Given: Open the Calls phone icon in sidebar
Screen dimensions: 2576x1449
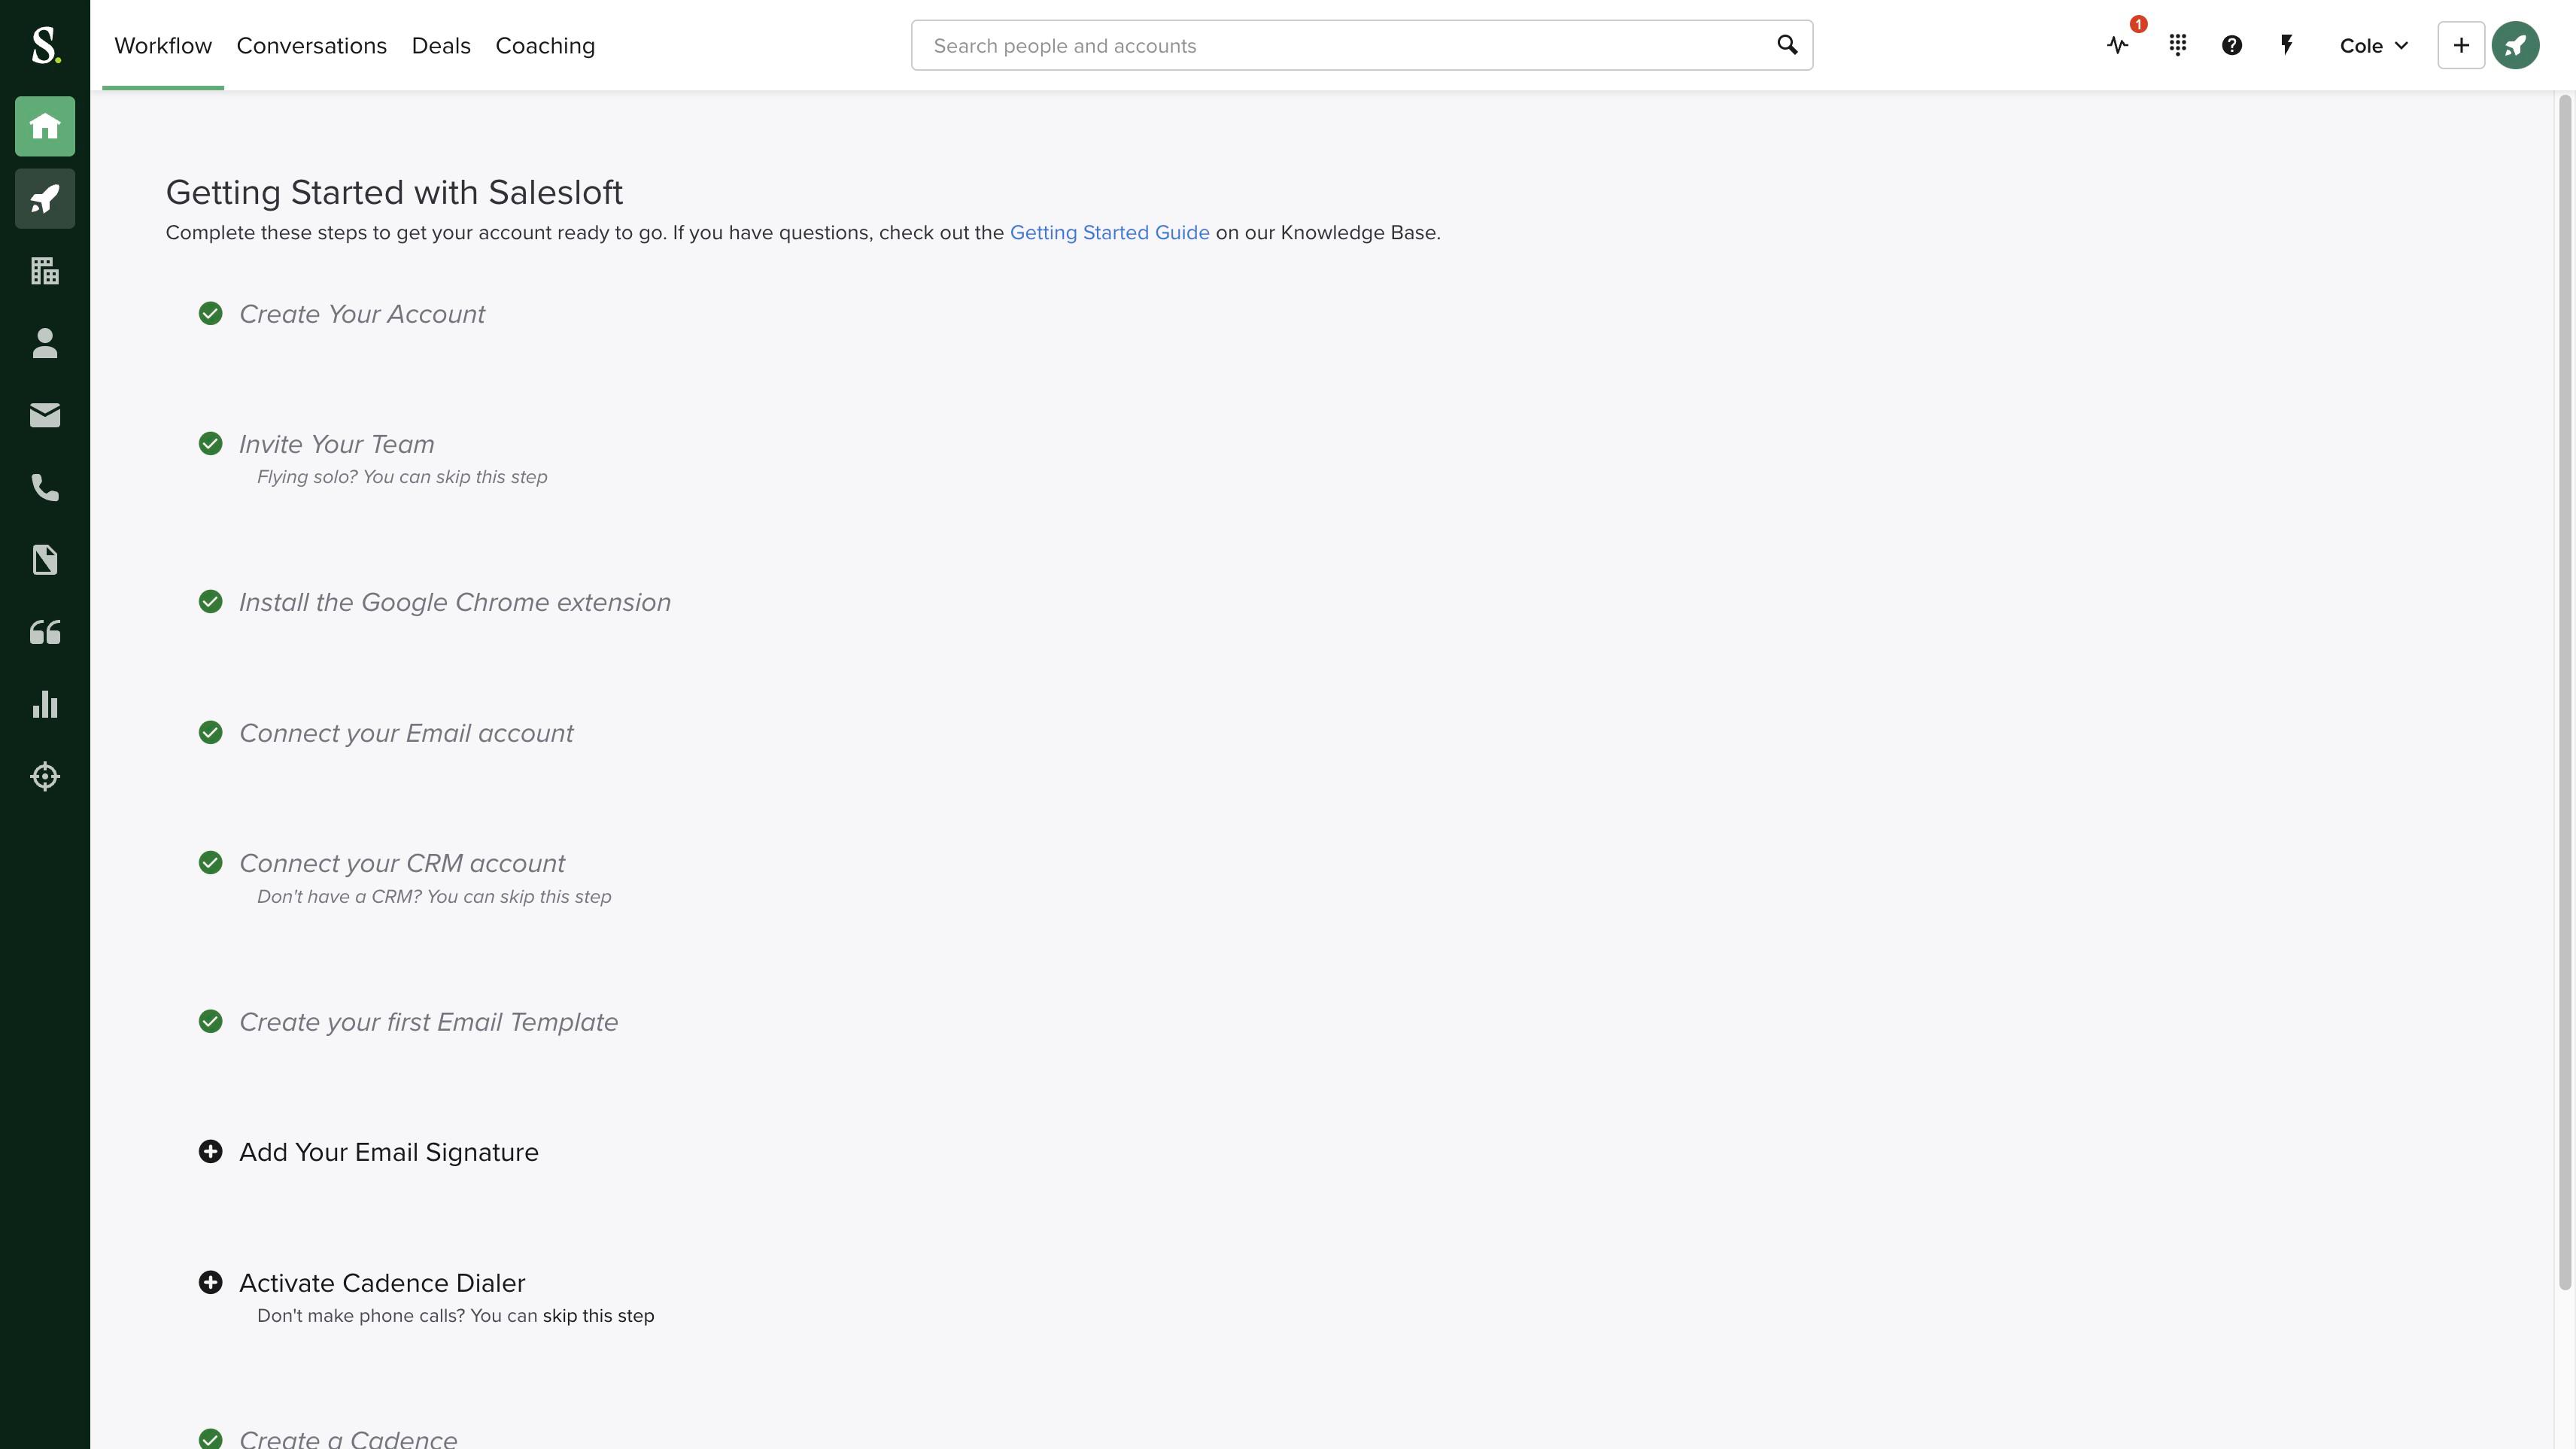Looking at the screenshot, I should [x=45, y=488].
